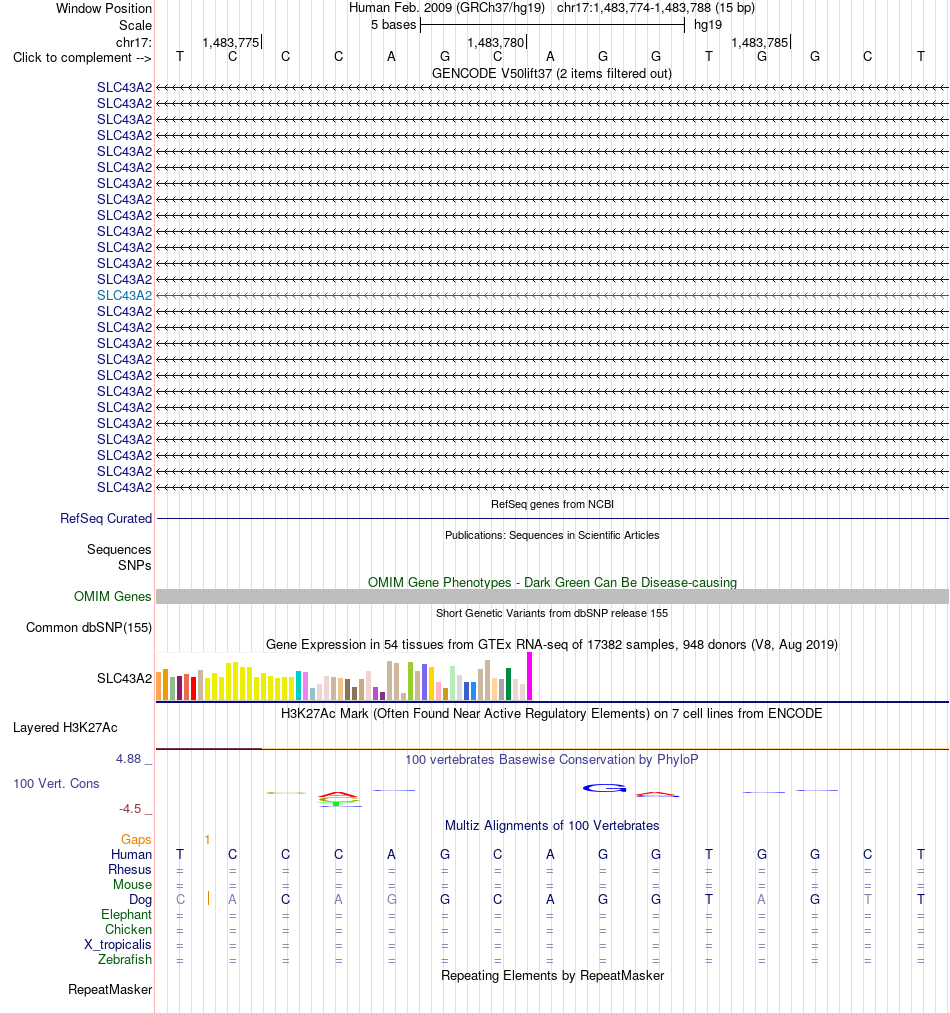Click the Elephant species label
Viewport: 950px width, 1013px height.
tap(126, 914)
